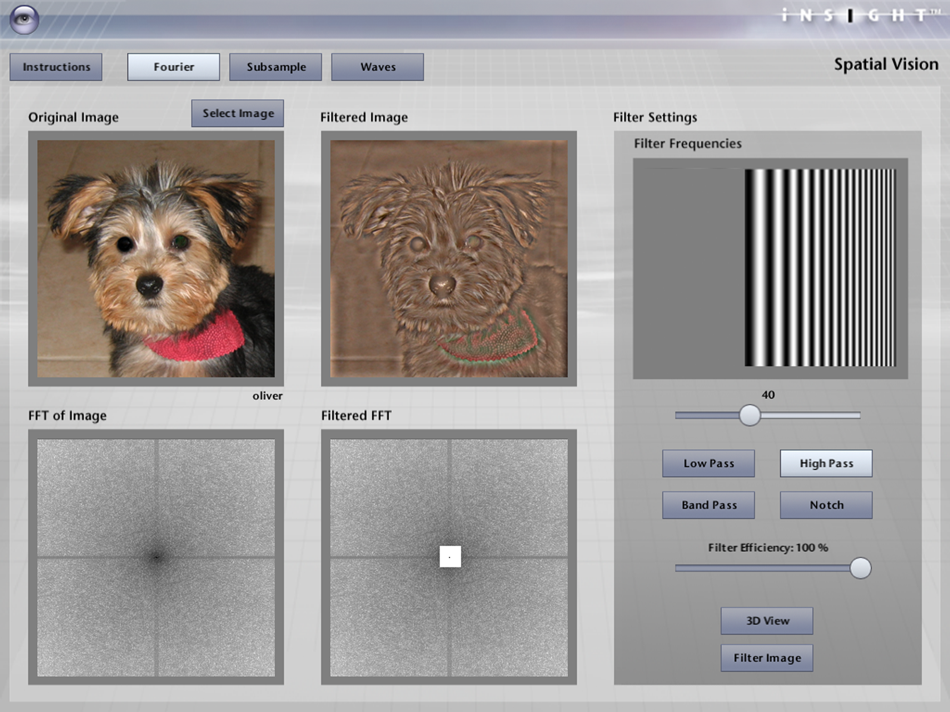This screenshot has height=712, width=950.
Task: Open the Subsample tab
Action: coord(276,67)
